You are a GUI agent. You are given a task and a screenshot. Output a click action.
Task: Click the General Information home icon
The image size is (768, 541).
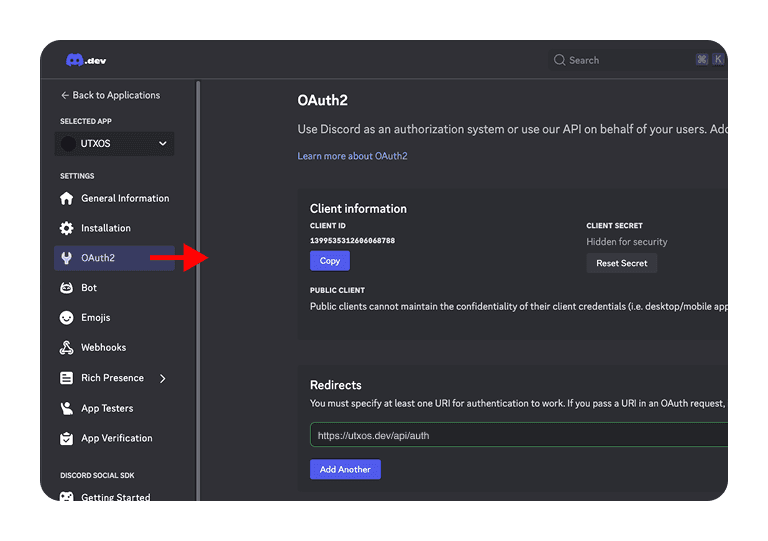coord(67,198)
